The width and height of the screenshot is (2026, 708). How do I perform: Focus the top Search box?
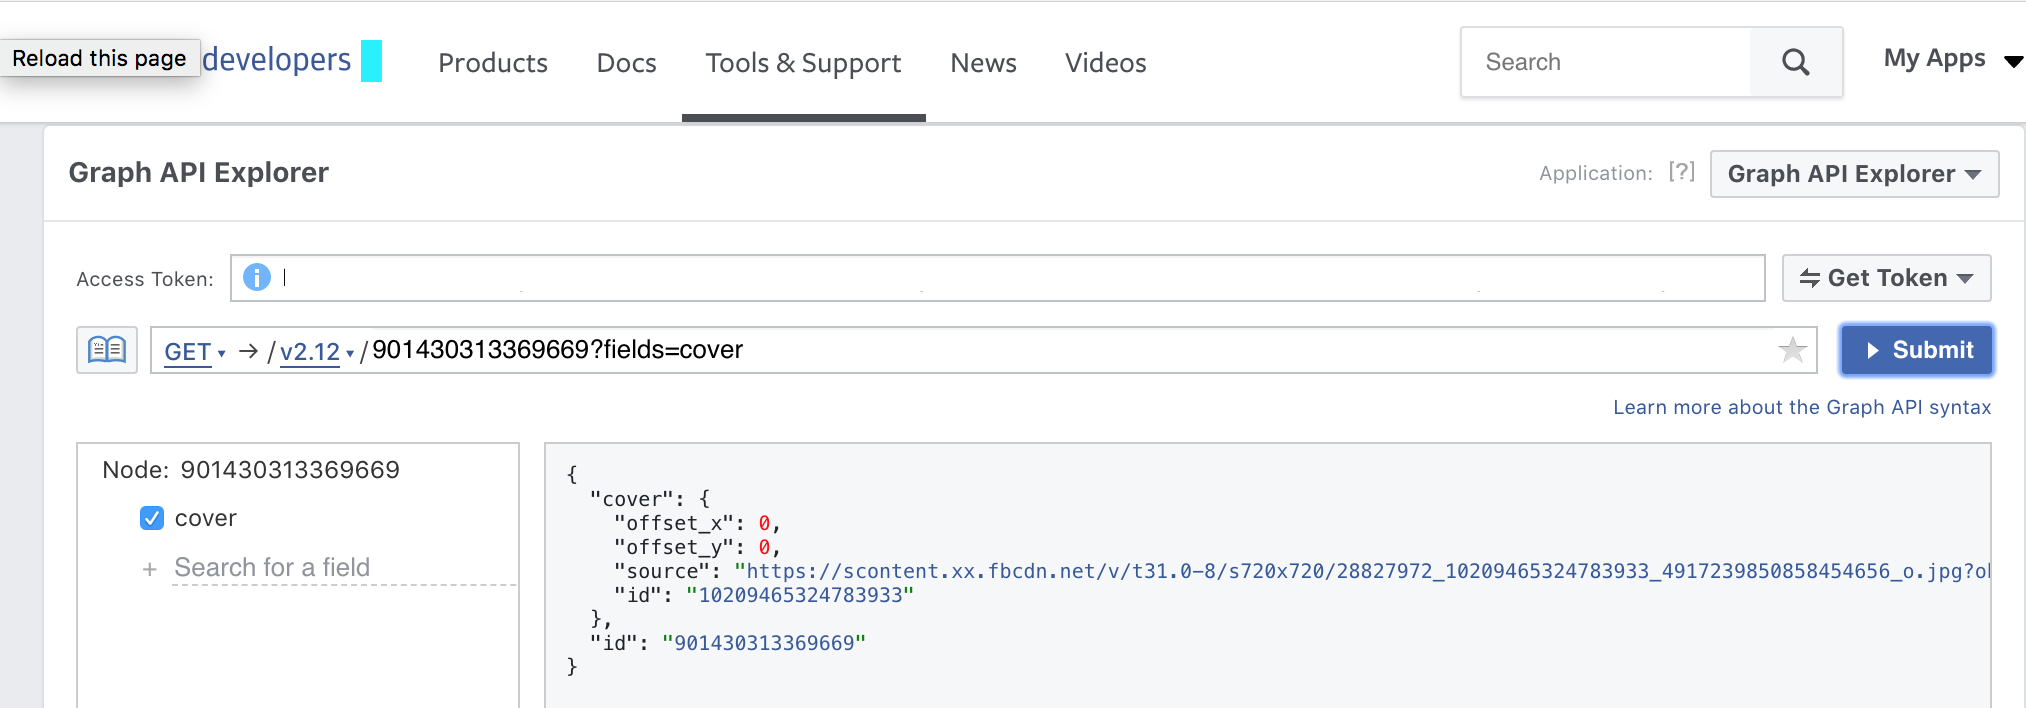click(x=1606, y=62)
